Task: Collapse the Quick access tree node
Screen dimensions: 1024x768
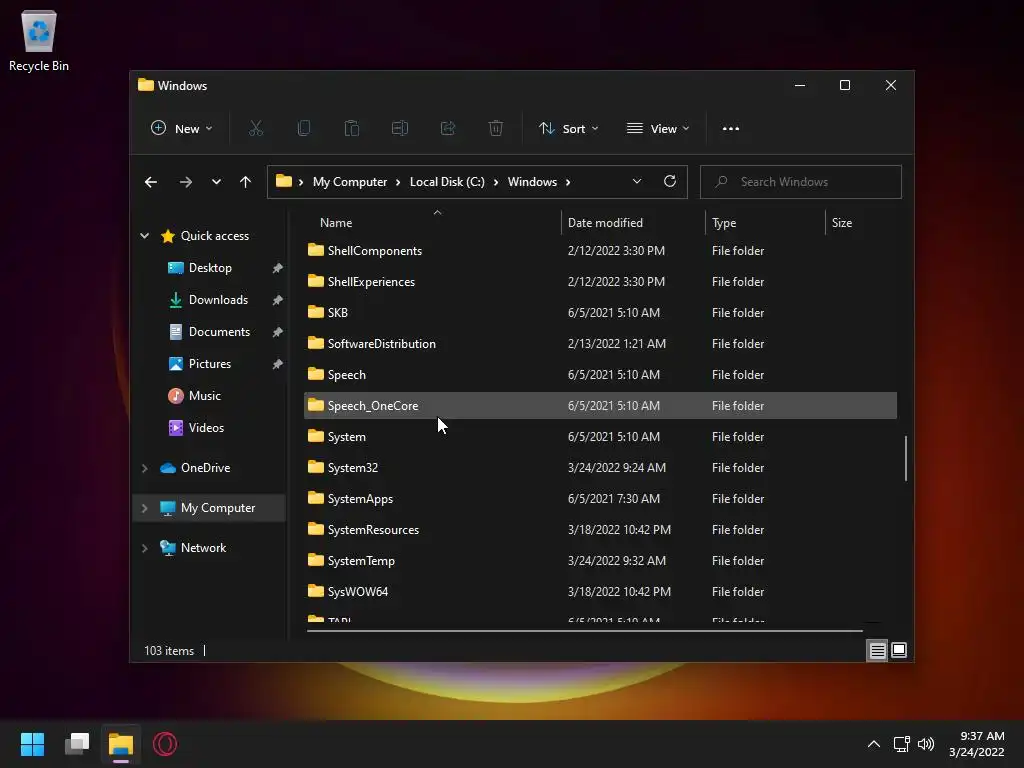Action: coord(144,236)
